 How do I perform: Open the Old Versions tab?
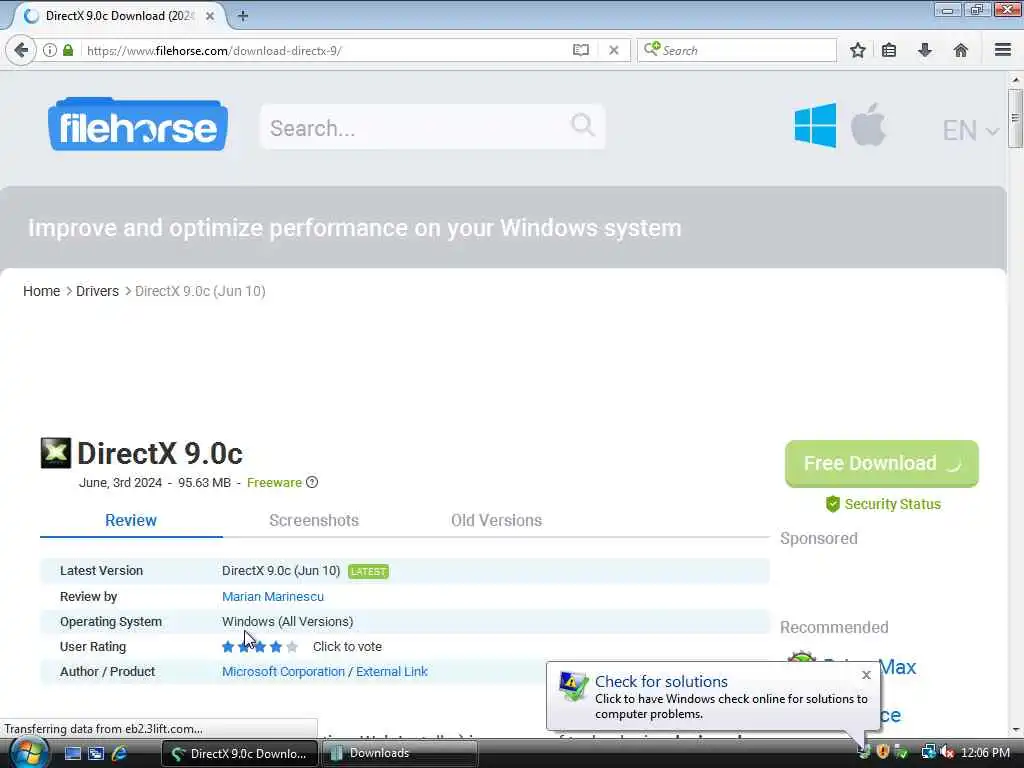tap(496, 520)
